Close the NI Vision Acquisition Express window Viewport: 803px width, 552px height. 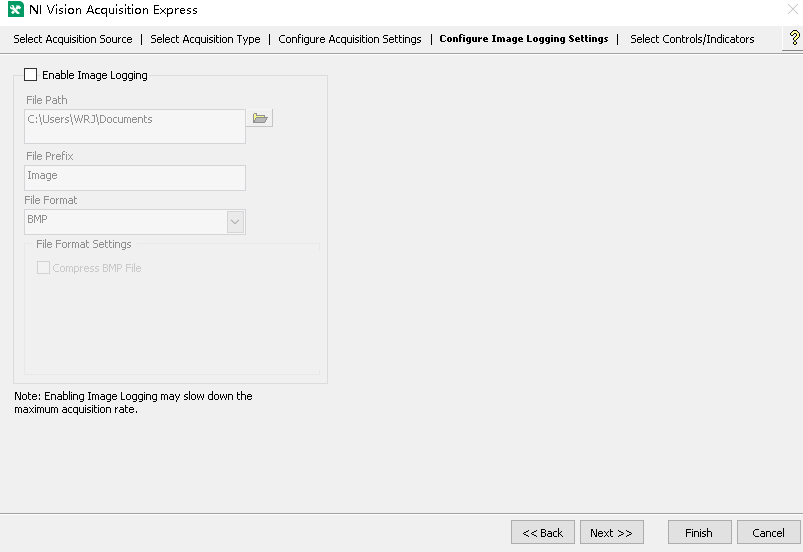pos(792,9)
